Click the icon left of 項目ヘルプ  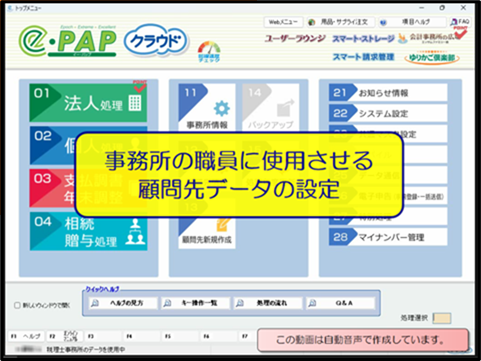[x=383, y=22]
